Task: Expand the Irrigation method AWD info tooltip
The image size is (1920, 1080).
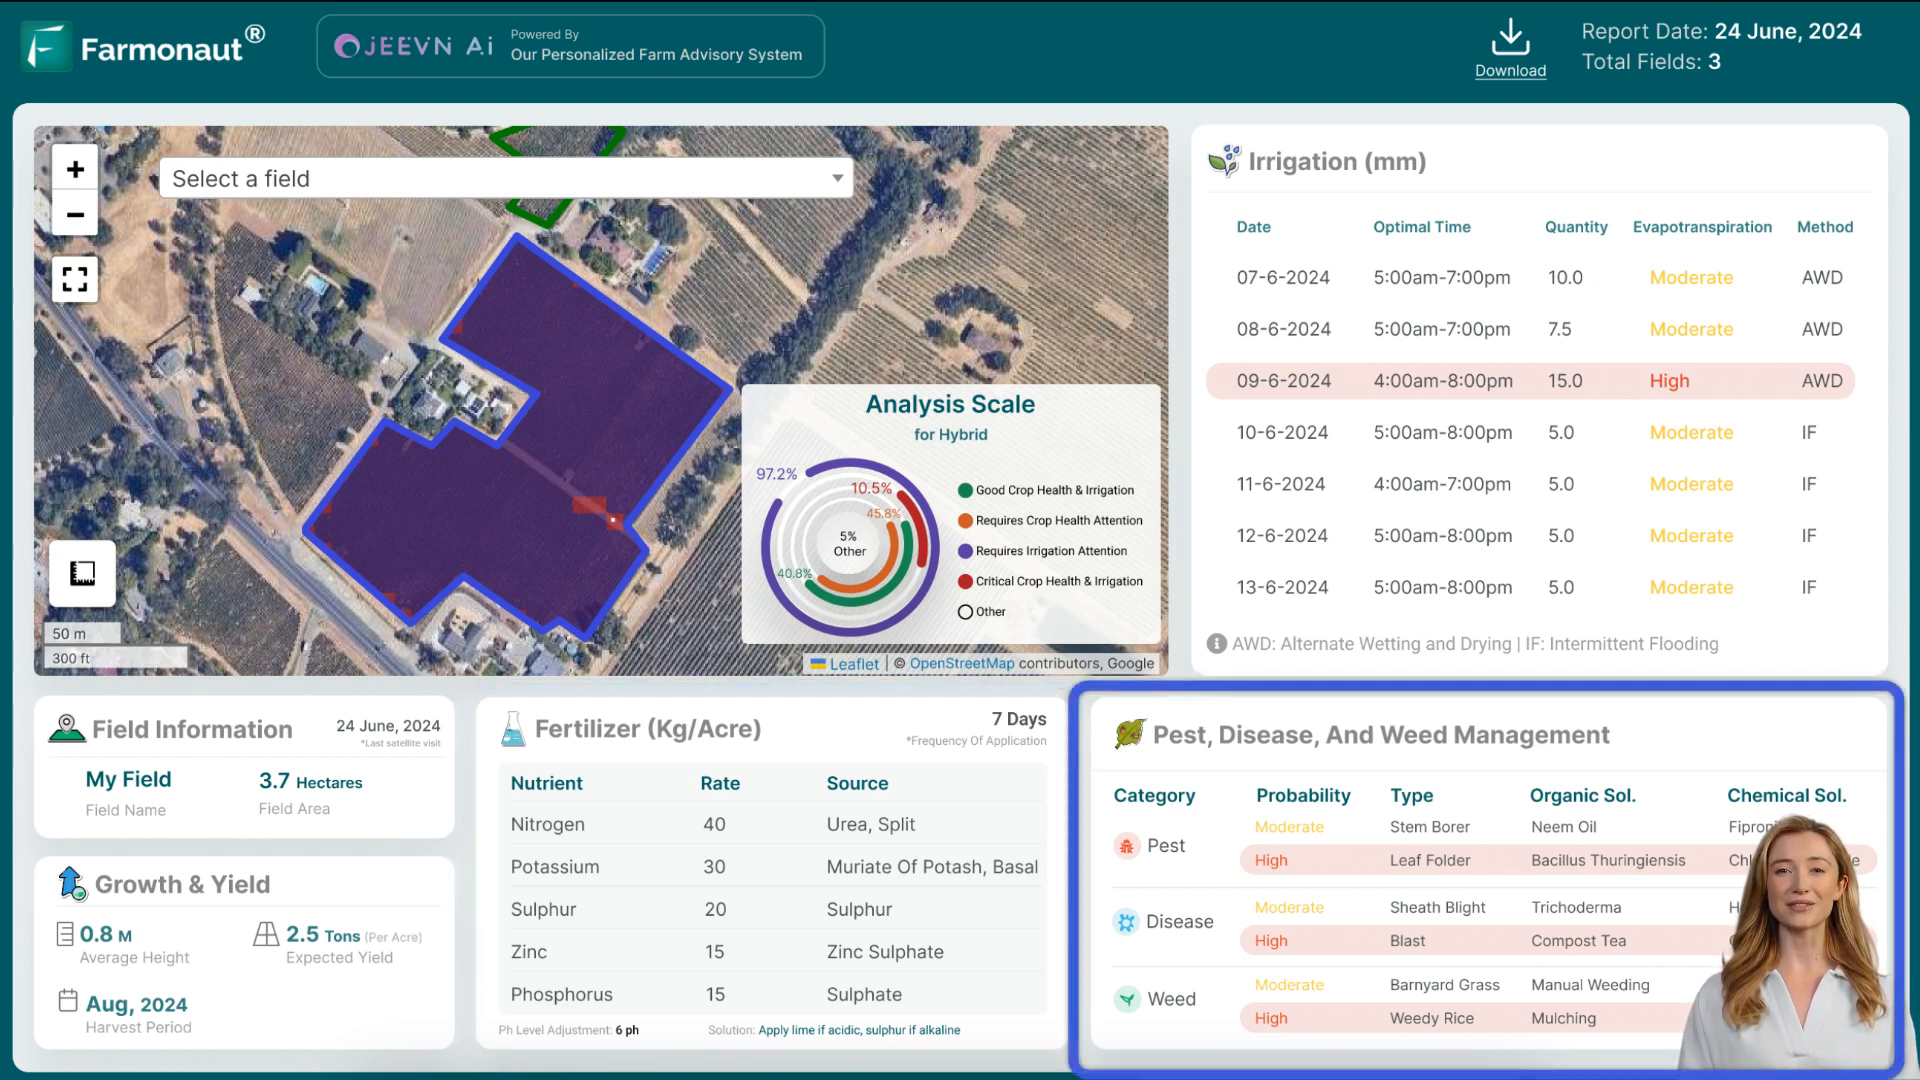Action: click(1216, 644)
